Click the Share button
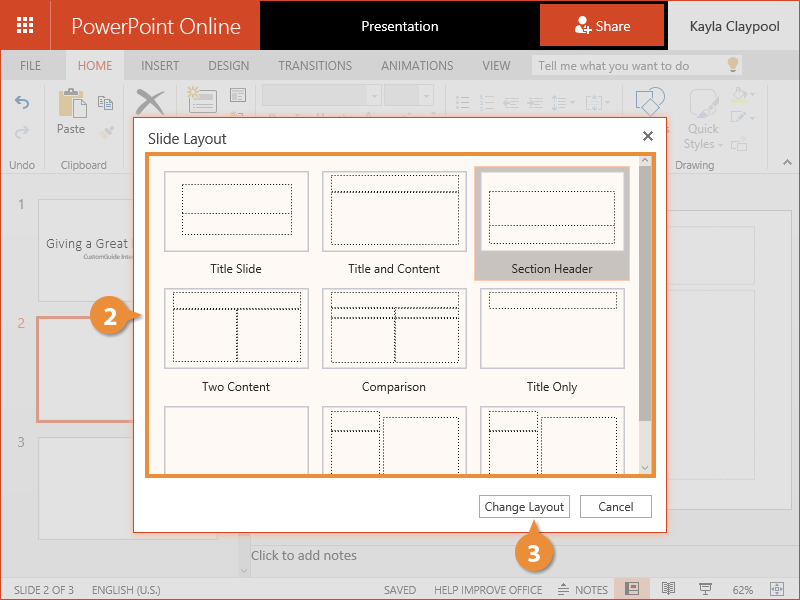Screen dimensions: 800x600 pyautogui.click(x=602, y=26)
